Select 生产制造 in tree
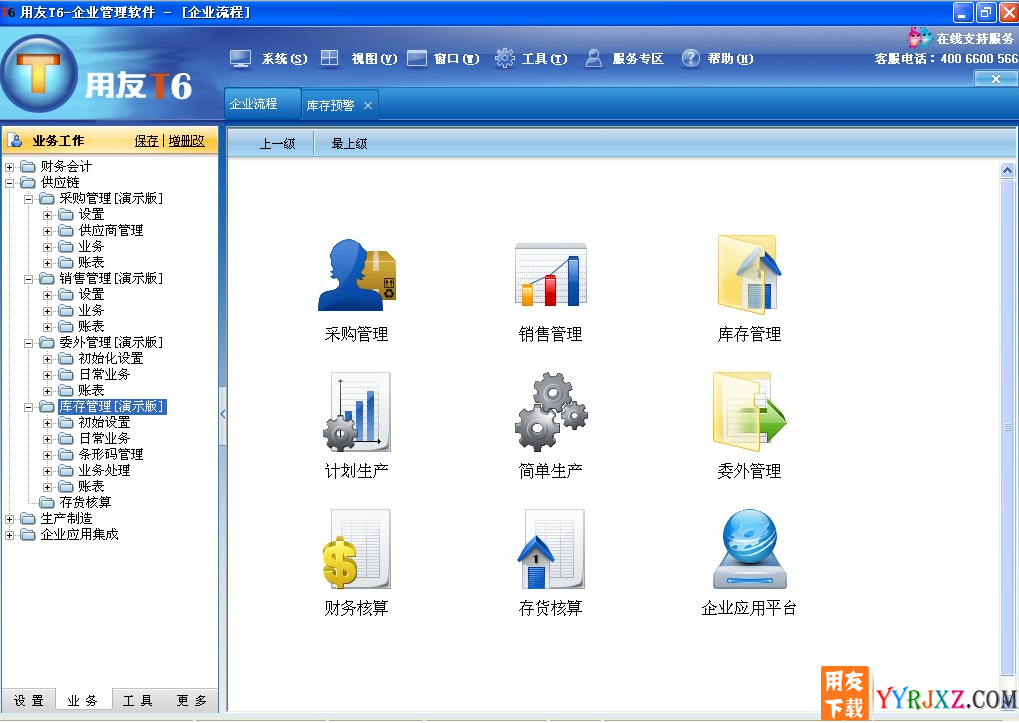Image resolution: width=1019 pixels, height=723 pixels. coord(66,518)
